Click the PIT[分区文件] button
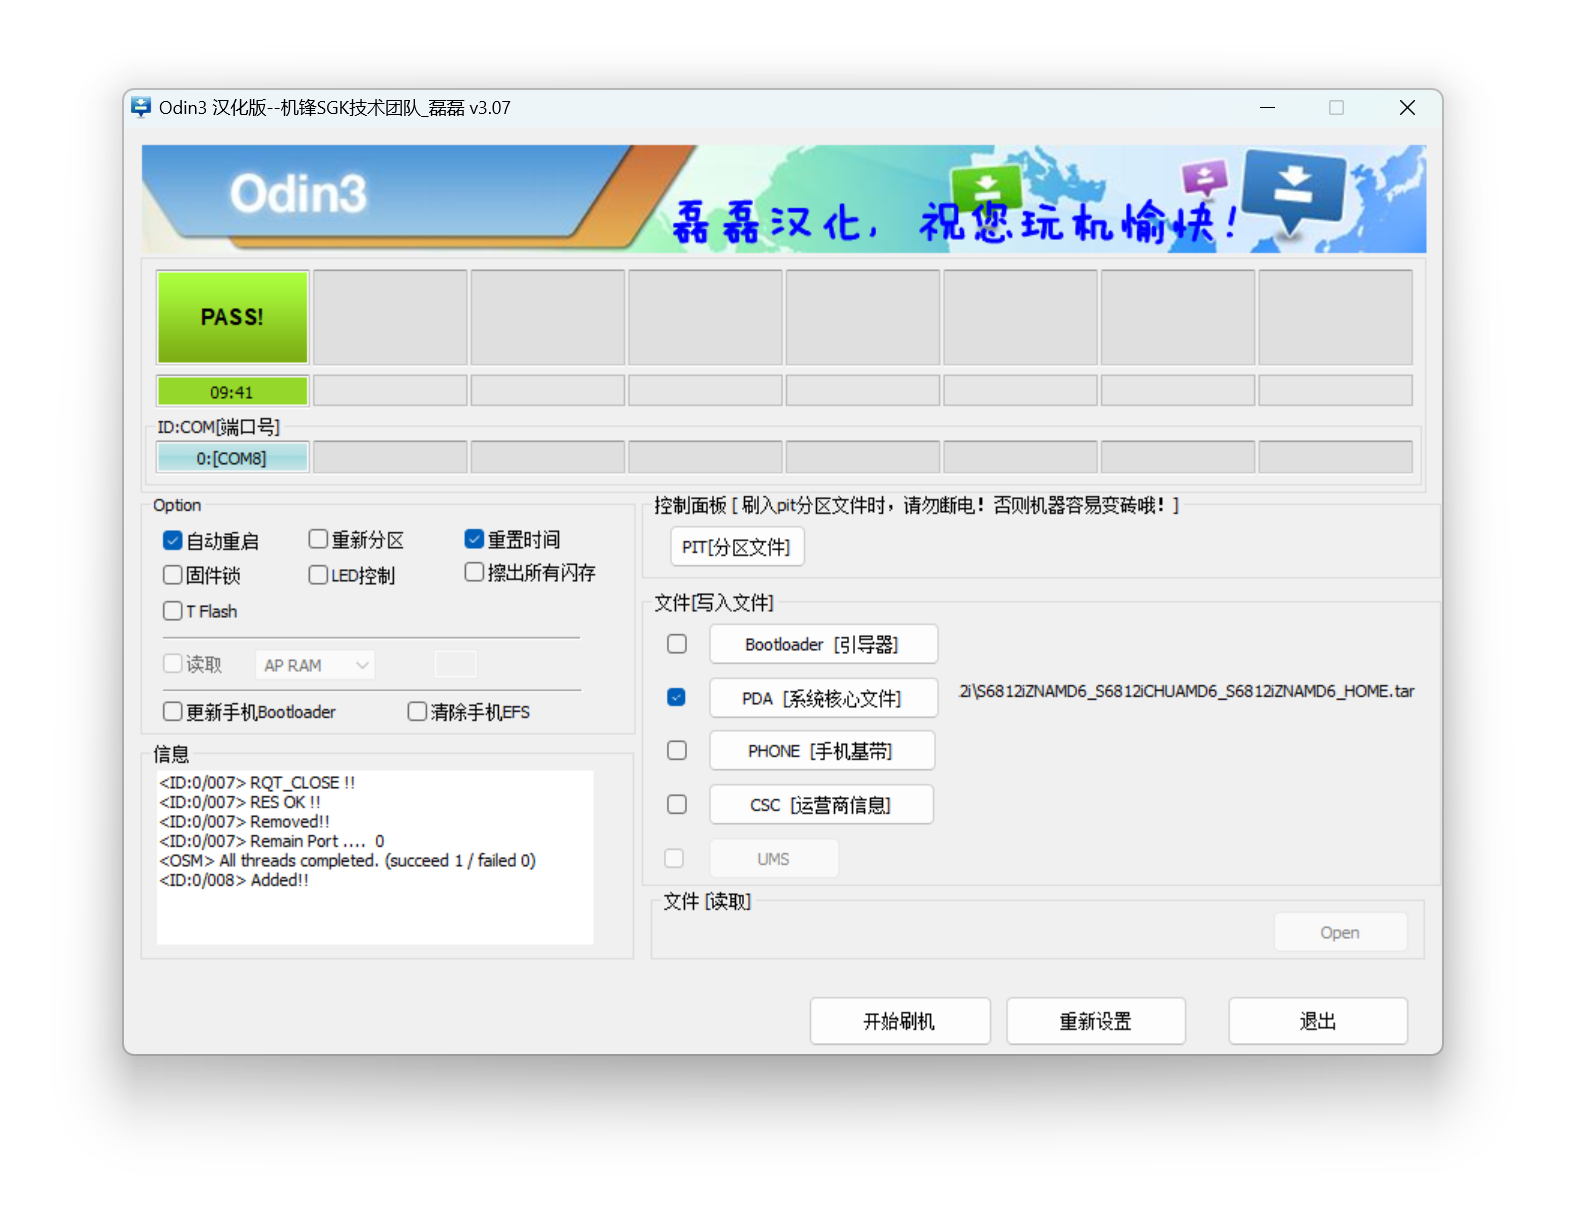Image resolution: width=1579 pixels, height=1206 pixels. [x=737, y=547]
